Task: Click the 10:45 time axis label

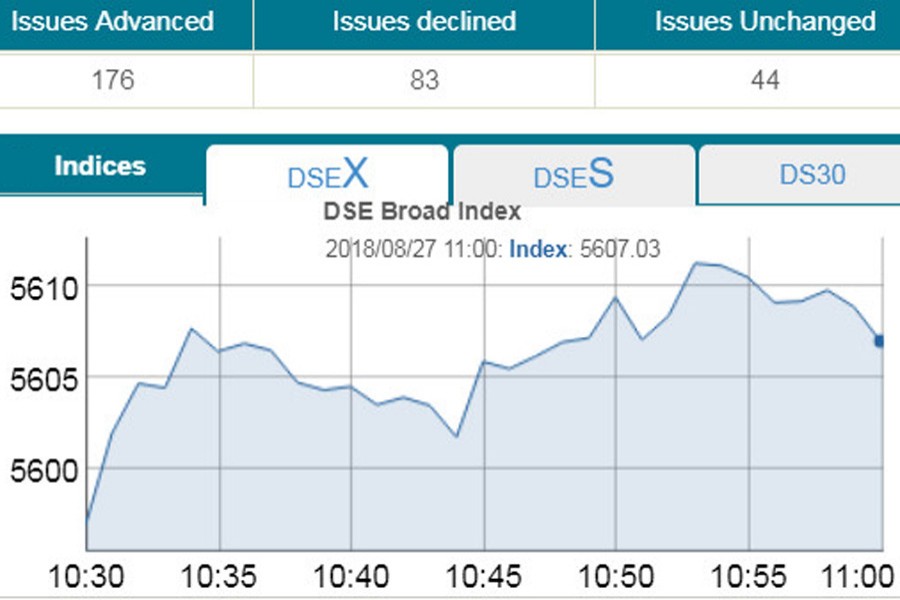Action: 484,578
